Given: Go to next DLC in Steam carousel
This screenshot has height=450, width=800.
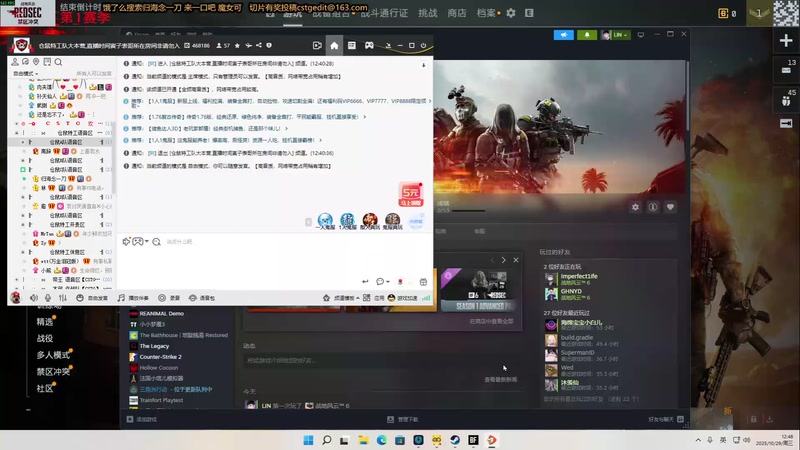Looking at the screenshot, I should pyautogui.click(x=504, y=260).
